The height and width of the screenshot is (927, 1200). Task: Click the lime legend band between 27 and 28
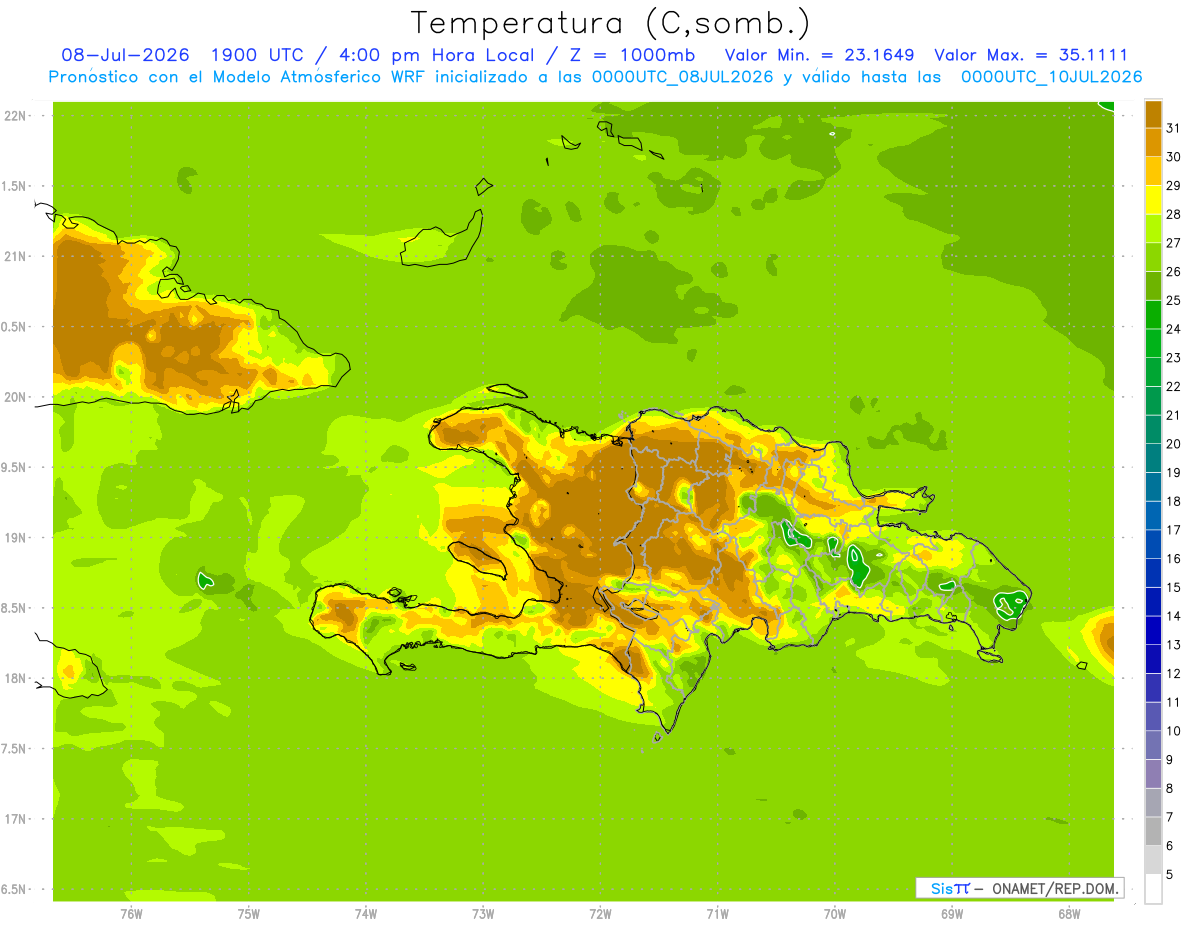tap(1153, 229)
